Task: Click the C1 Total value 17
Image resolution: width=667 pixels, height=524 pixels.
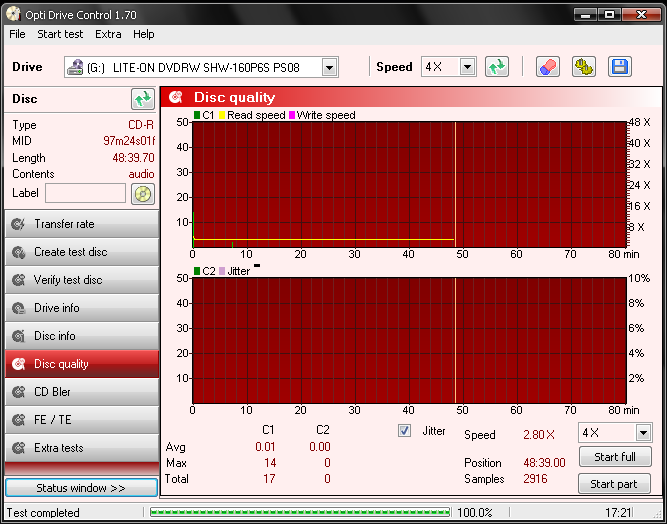Action: coord(269,478)
